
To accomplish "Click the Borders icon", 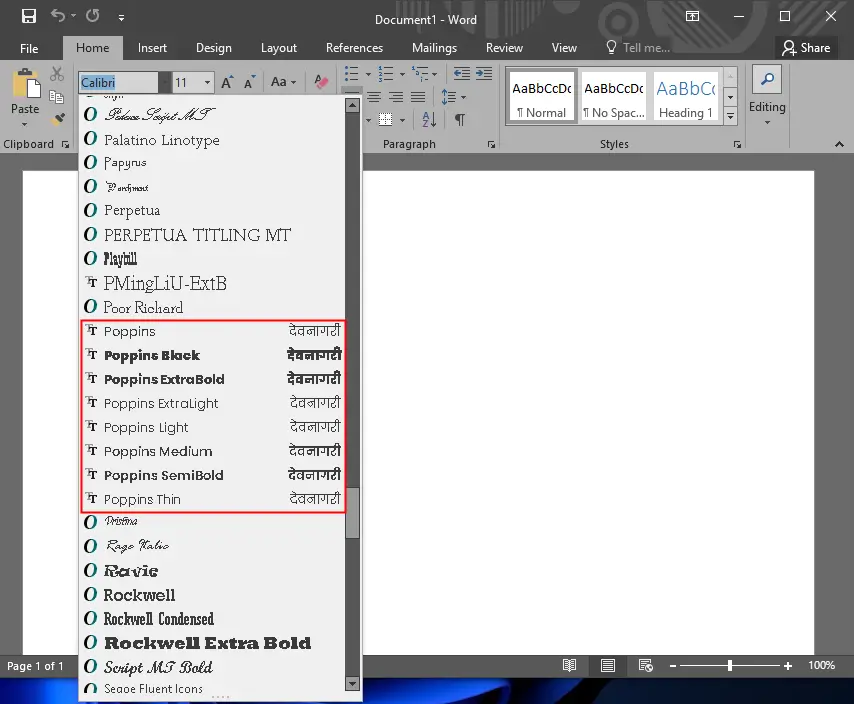I will (x=385, y=119).
